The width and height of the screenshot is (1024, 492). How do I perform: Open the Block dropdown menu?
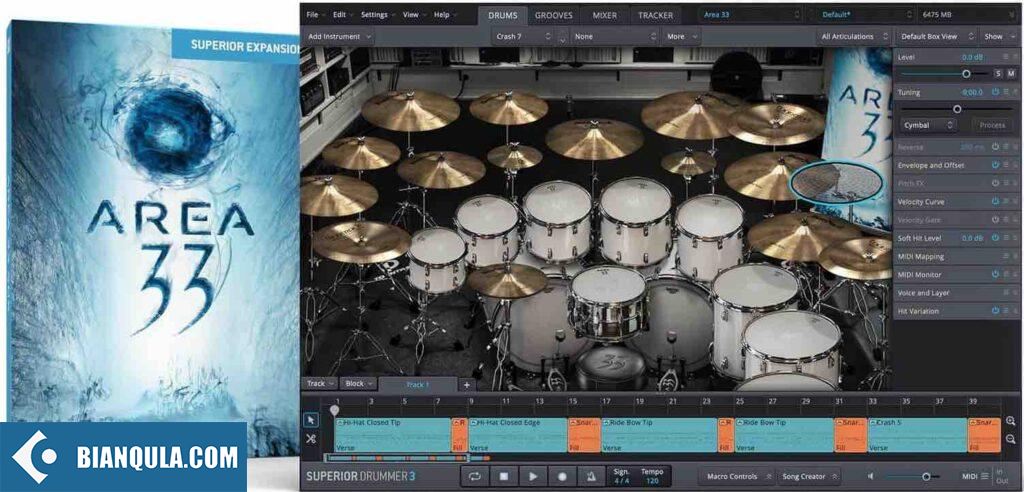click(x=359, y=384)
